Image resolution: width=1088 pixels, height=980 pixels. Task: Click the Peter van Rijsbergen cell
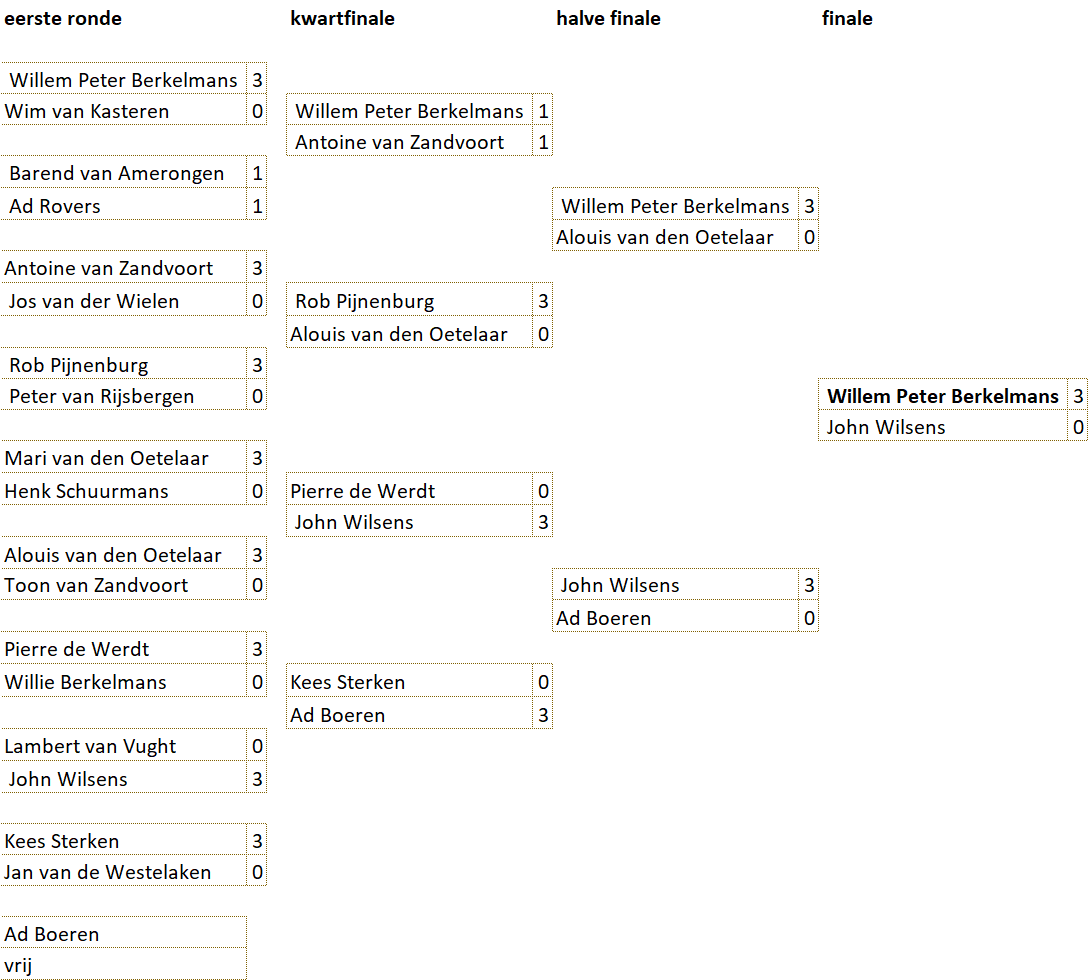tap(102, 396)
